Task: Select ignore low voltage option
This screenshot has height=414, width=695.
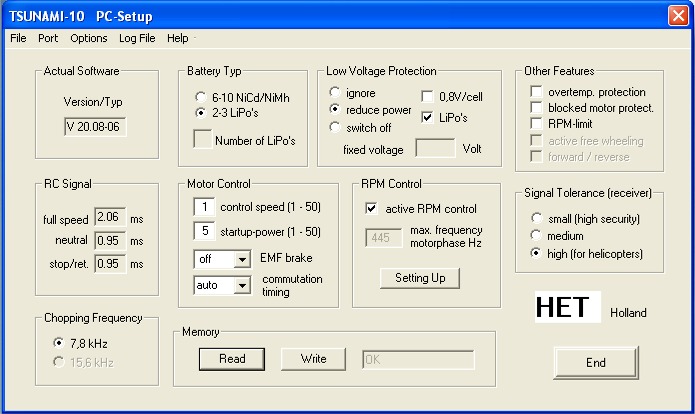Action: 335,93
